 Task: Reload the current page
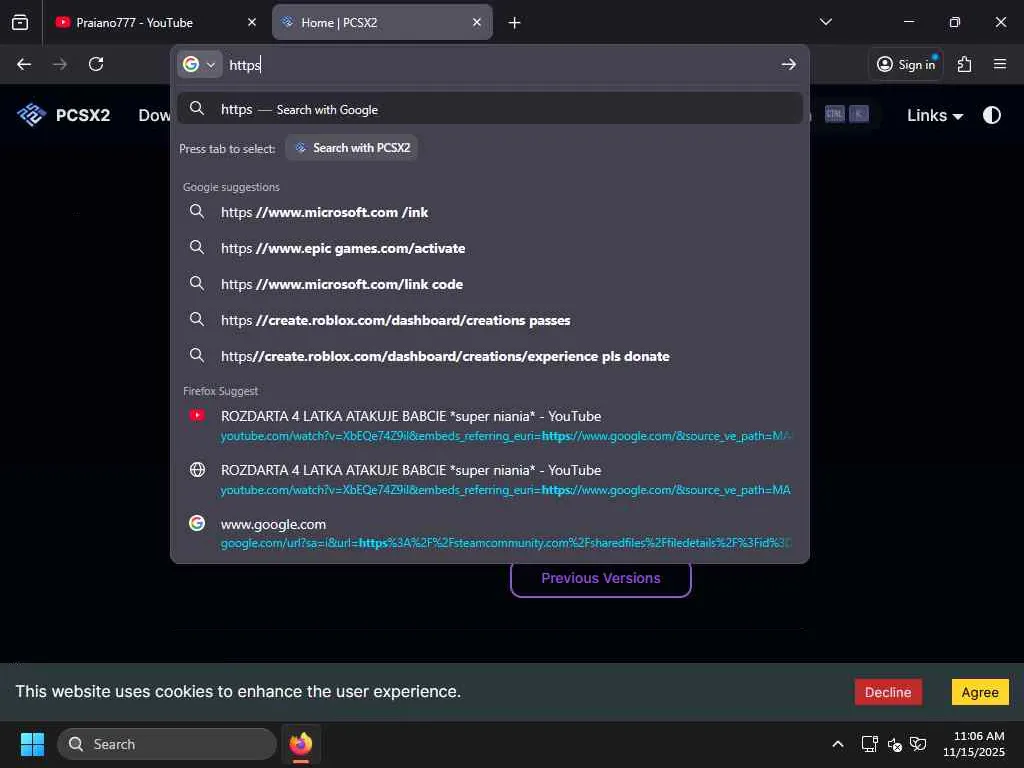(96, 64)
